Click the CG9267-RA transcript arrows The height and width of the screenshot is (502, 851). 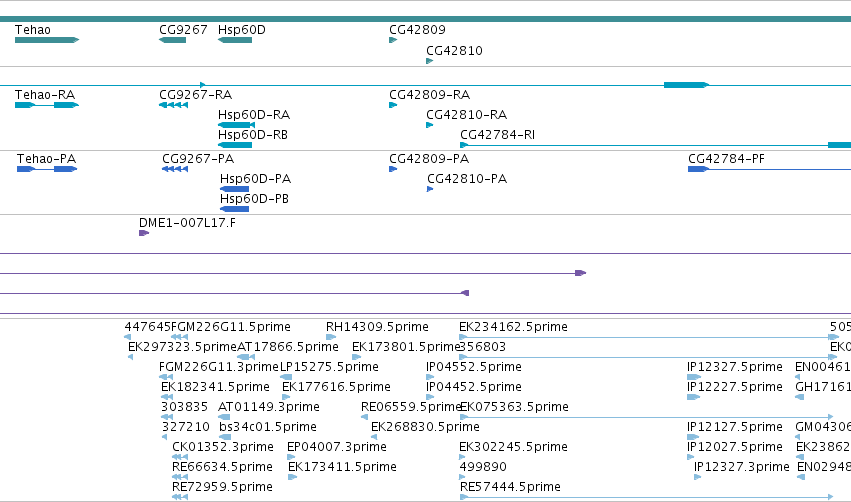point(174,105)
